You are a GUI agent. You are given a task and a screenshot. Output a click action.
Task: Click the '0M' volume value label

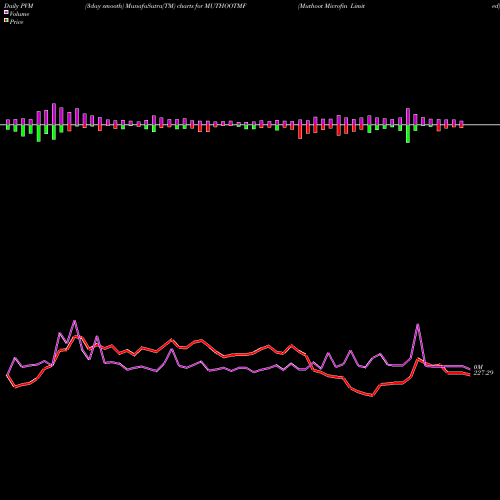coord(478,367)
